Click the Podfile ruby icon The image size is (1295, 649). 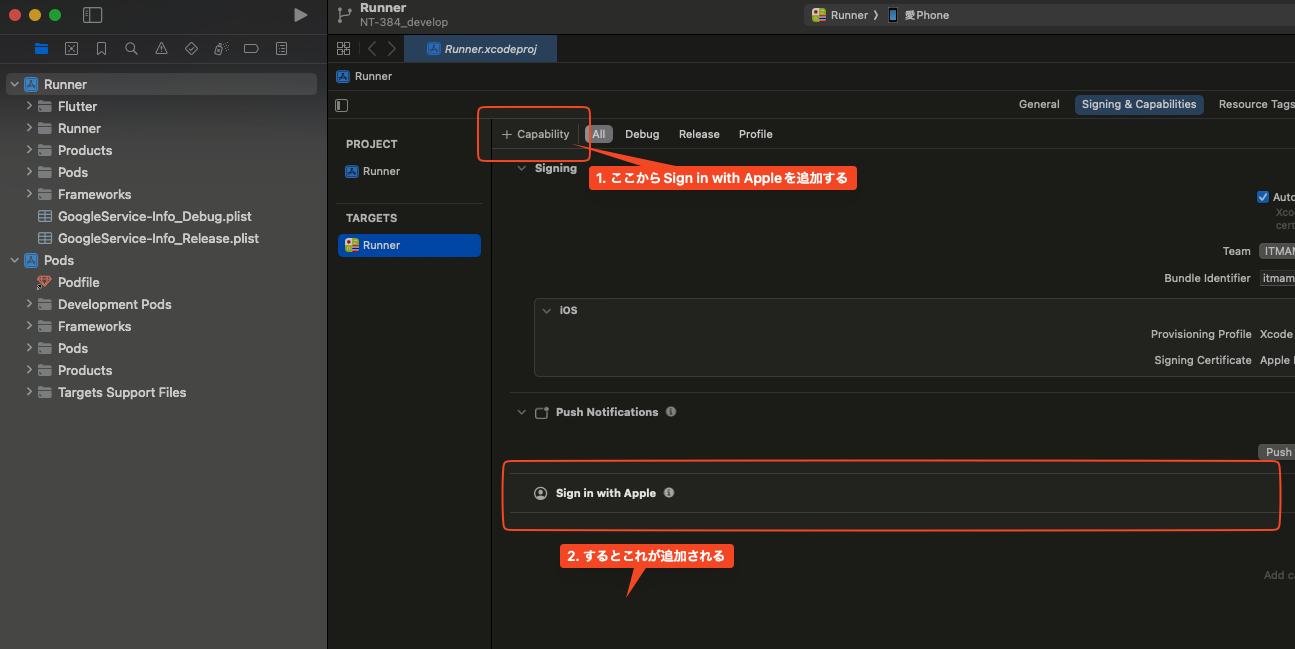pyautogui.click(x=44, y=282)
